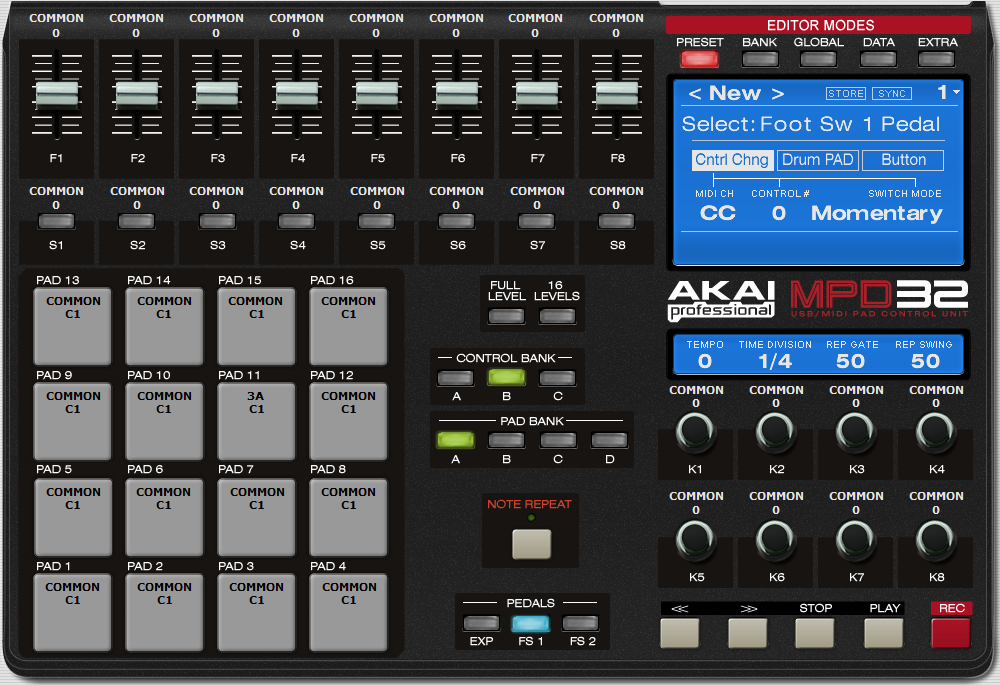Select Pad Bank C
The height and width of the screenshot is (685, 1000).
[x=558, y=440]
